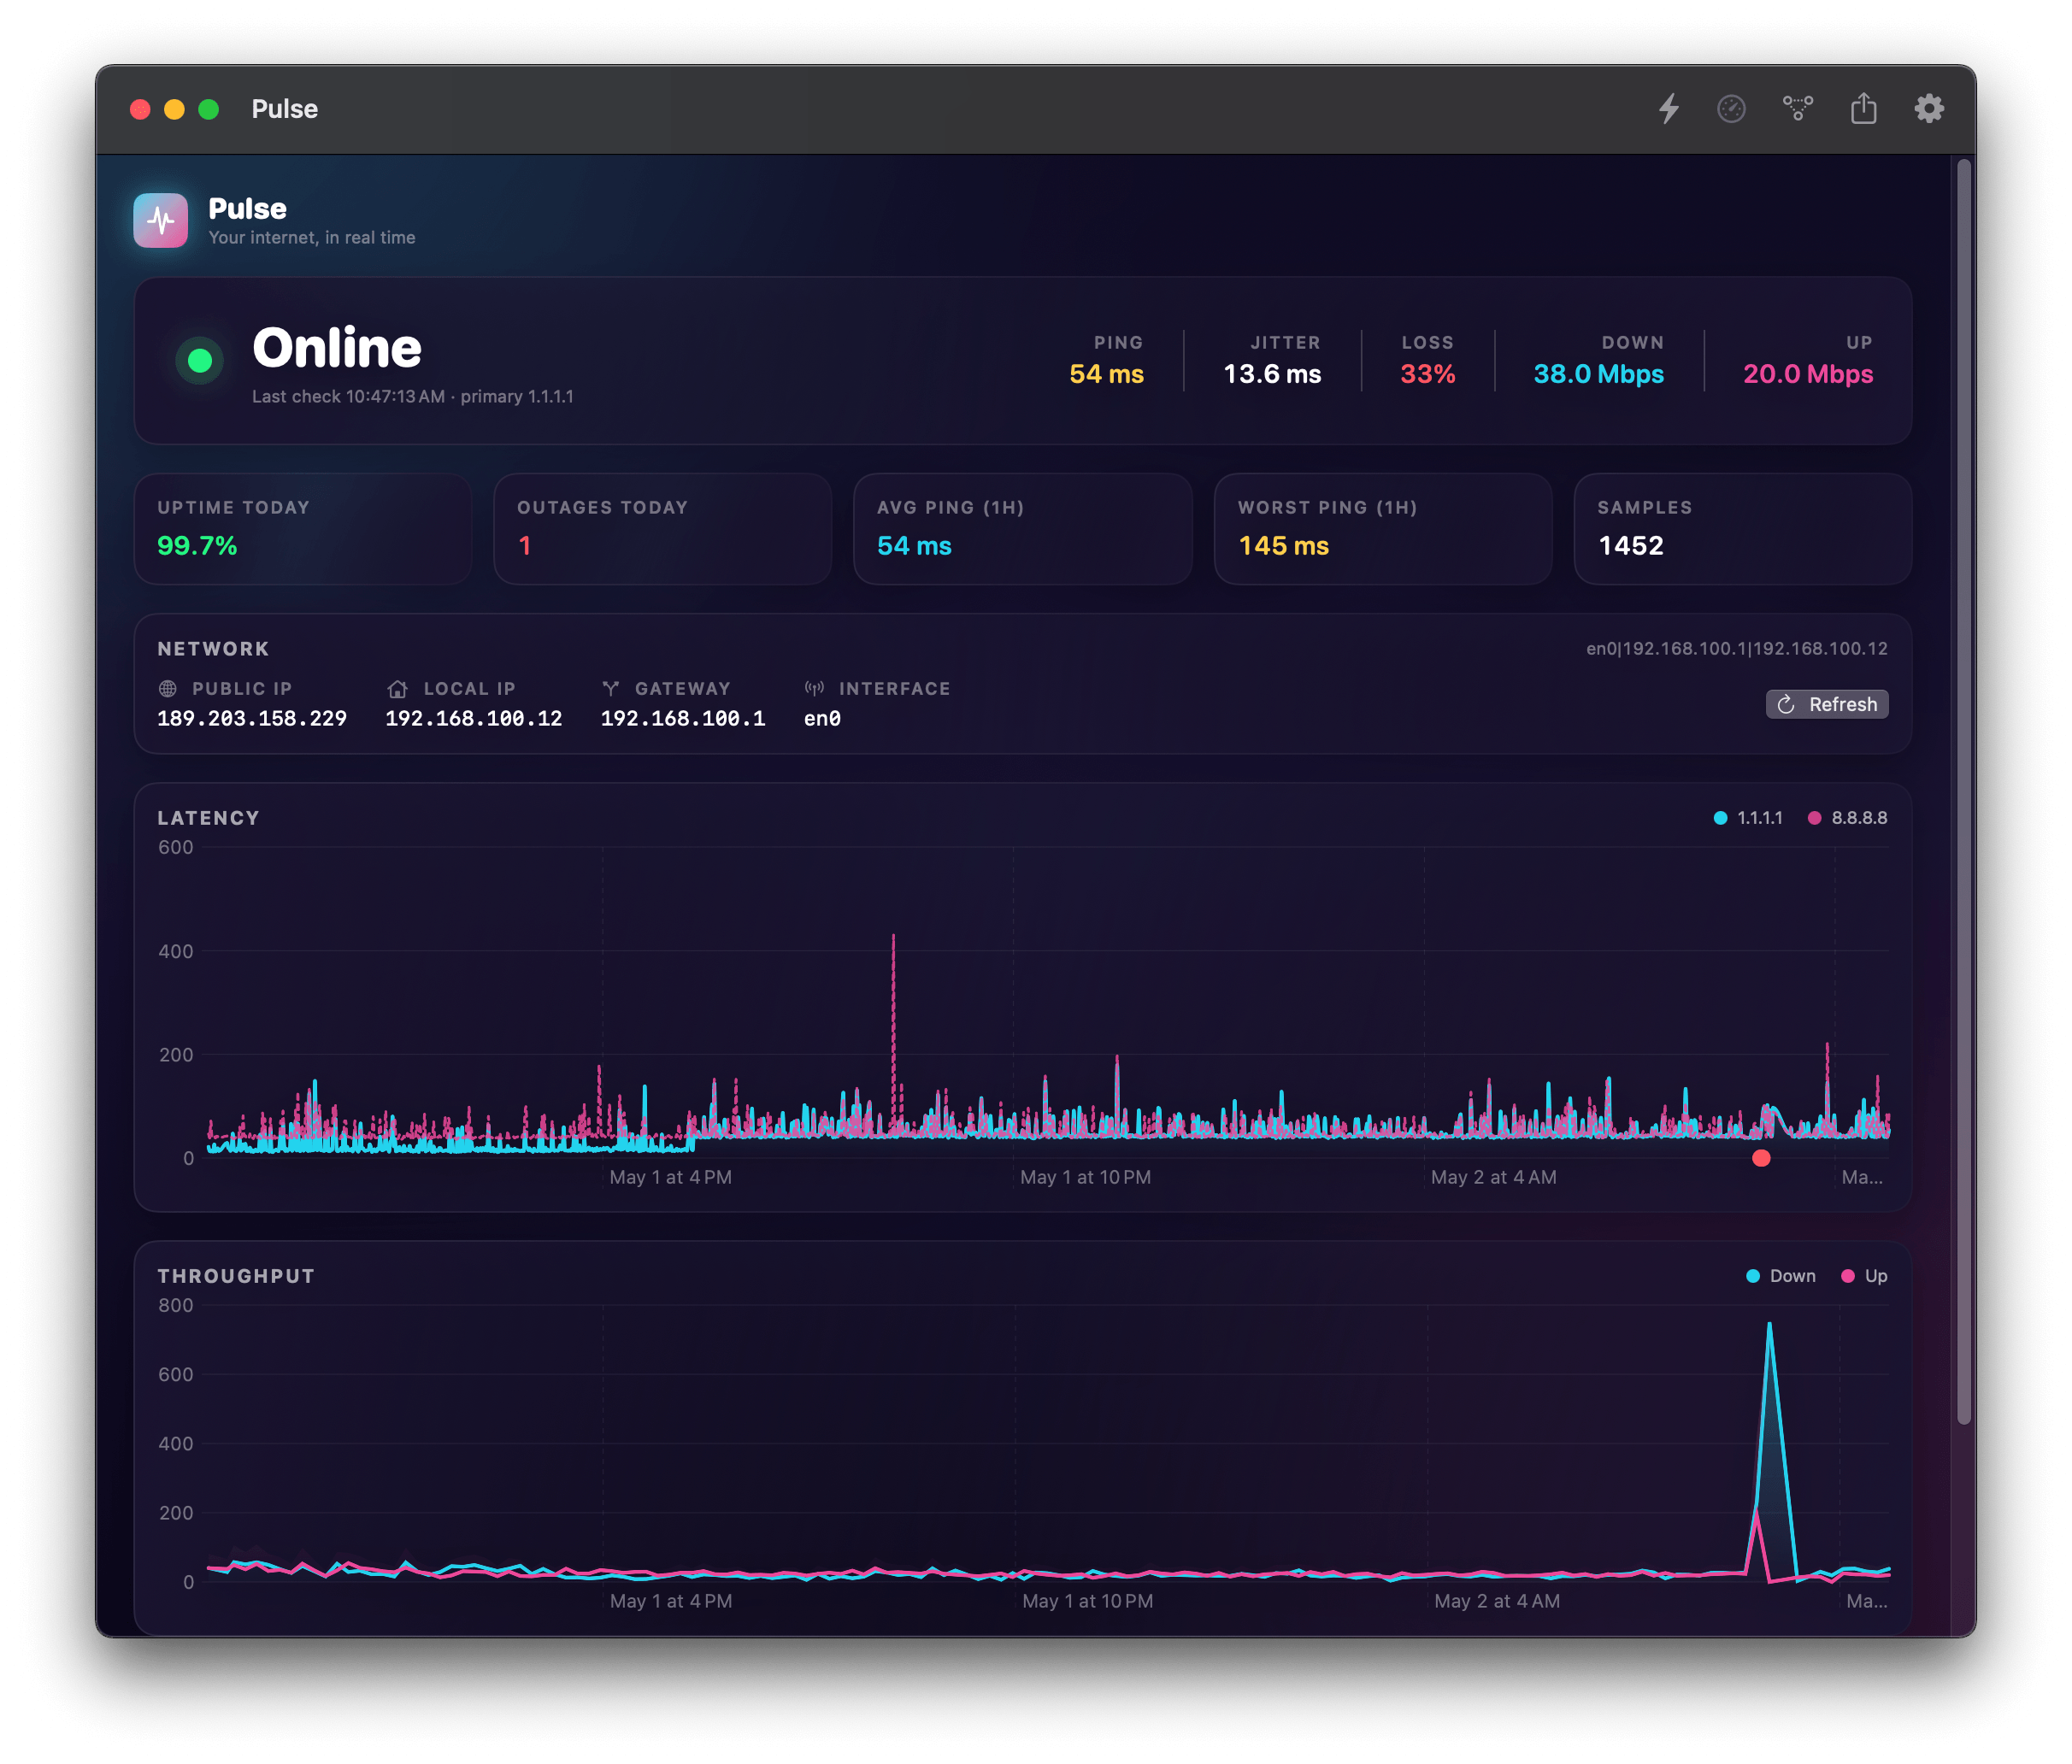
Task: Click the public IP 189.203.158.229
Action: click(x=252, y=718)
